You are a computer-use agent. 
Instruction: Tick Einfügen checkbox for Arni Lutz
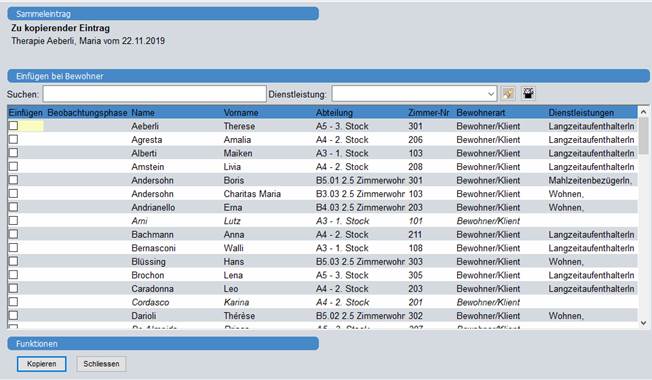[x=14, y=220]
